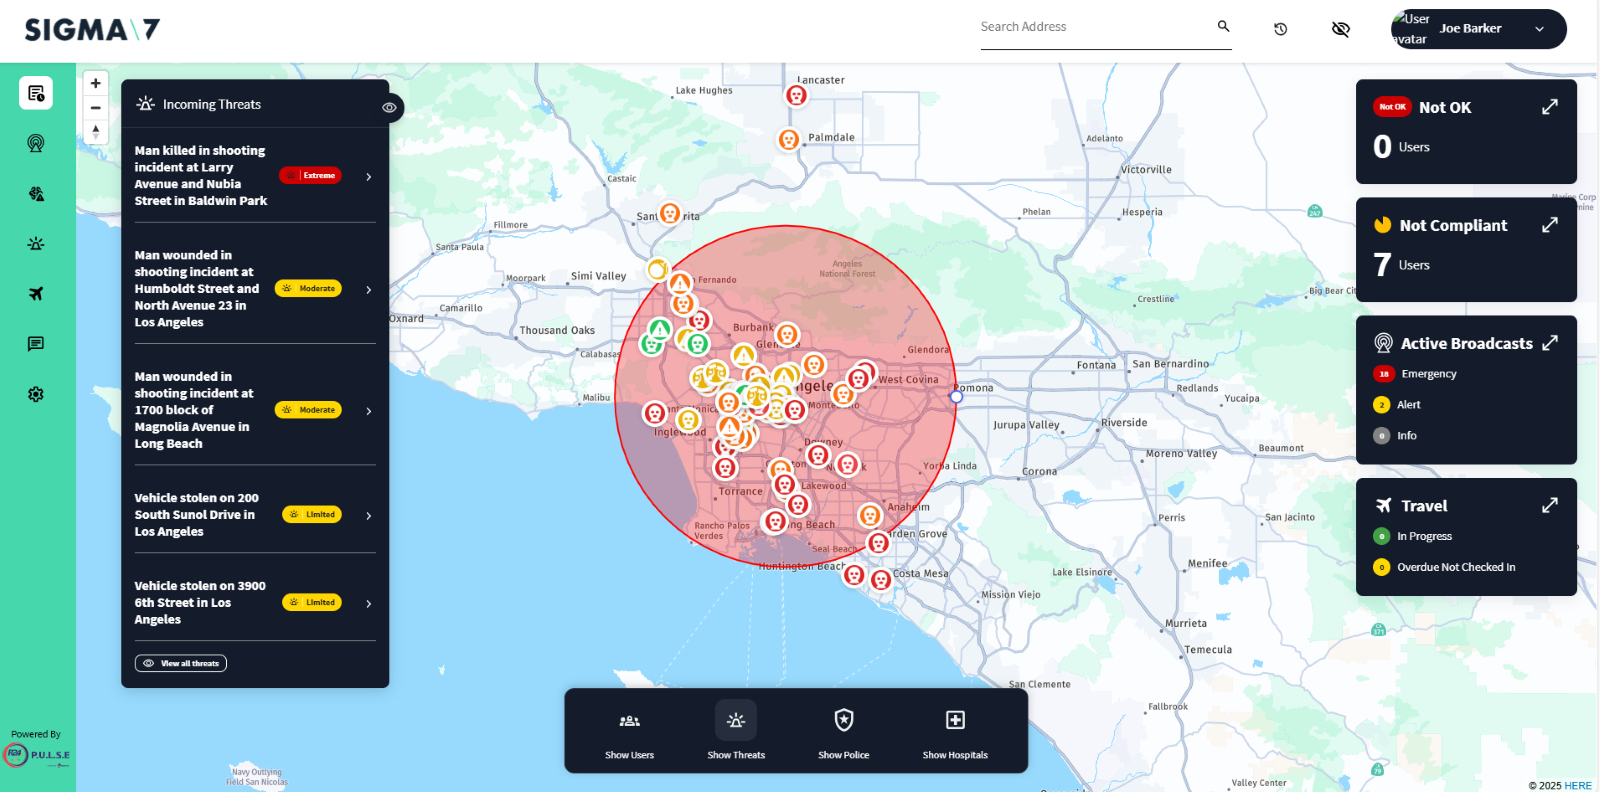1600x792 pixels.
Task: Click the Search Address input field
Action: 1095,28
